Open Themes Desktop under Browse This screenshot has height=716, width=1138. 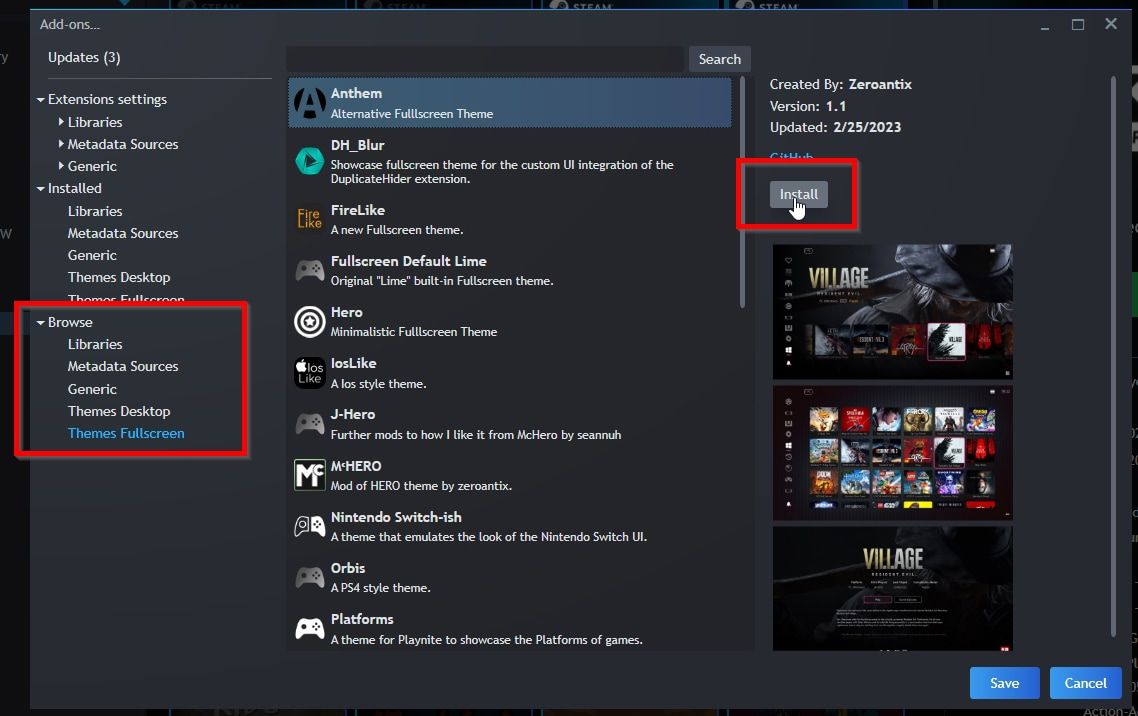pos(119,411)
